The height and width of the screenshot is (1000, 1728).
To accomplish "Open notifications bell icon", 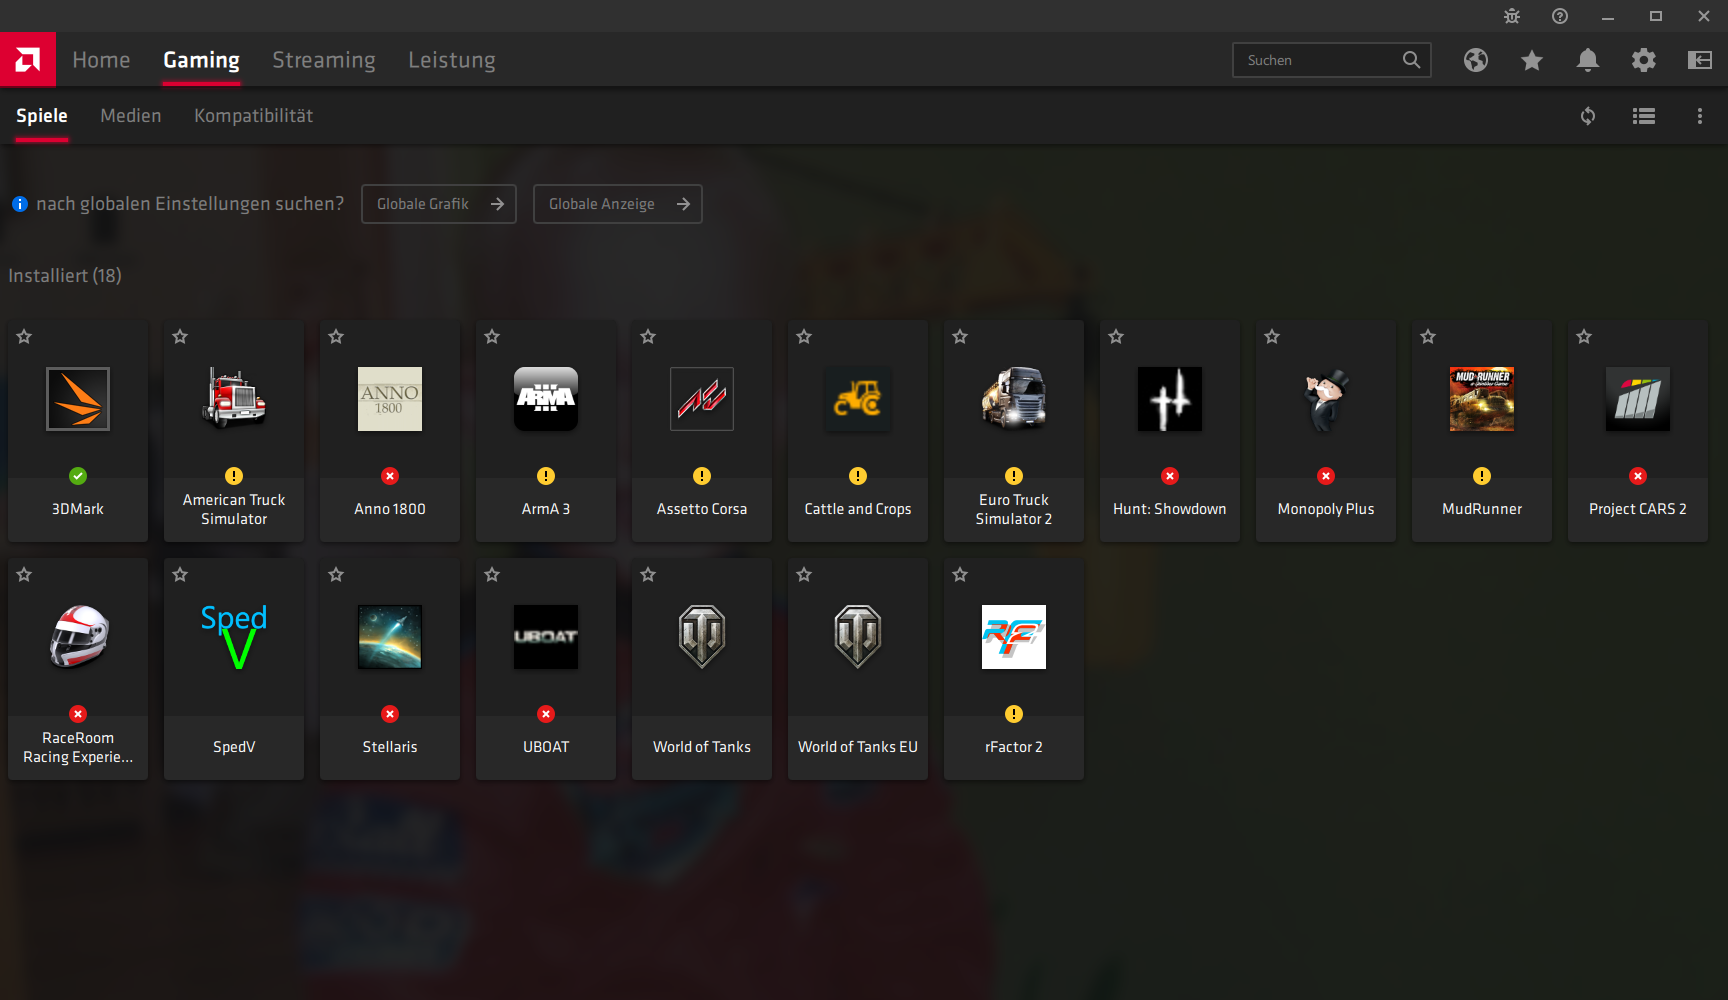I will point(1588,60).
